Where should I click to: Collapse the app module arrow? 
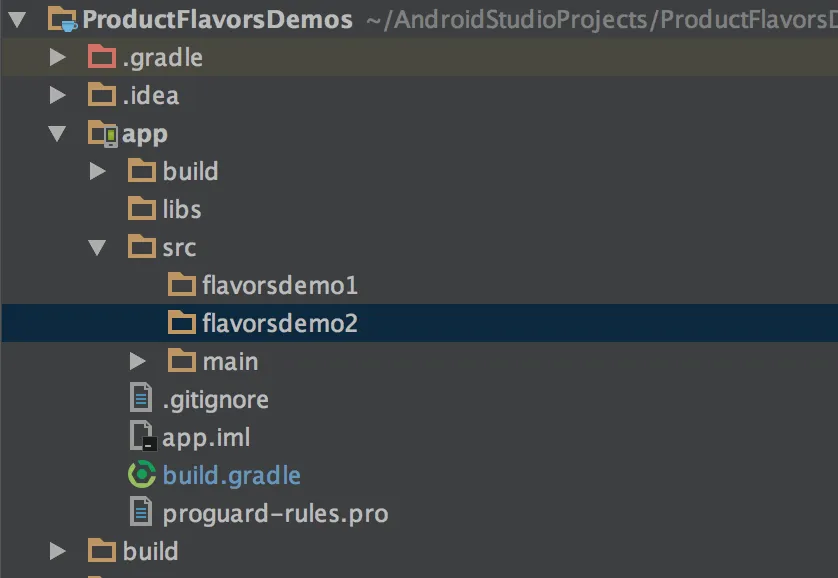(x=57, y=133)
